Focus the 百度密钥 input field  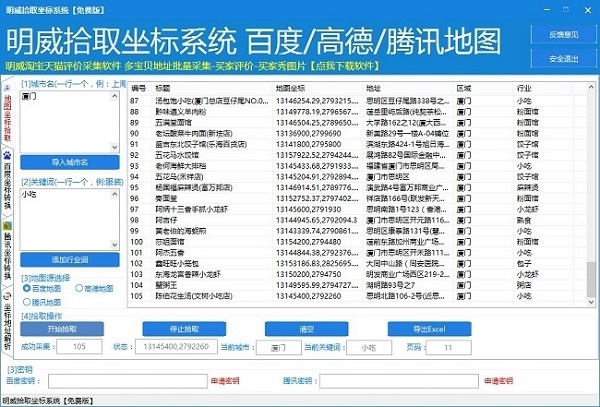128,381
